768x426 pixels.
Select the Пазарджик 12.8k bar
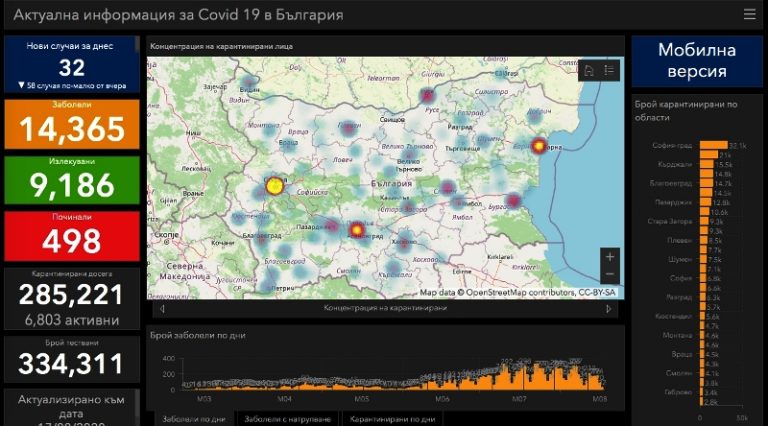tap(705, 202)
